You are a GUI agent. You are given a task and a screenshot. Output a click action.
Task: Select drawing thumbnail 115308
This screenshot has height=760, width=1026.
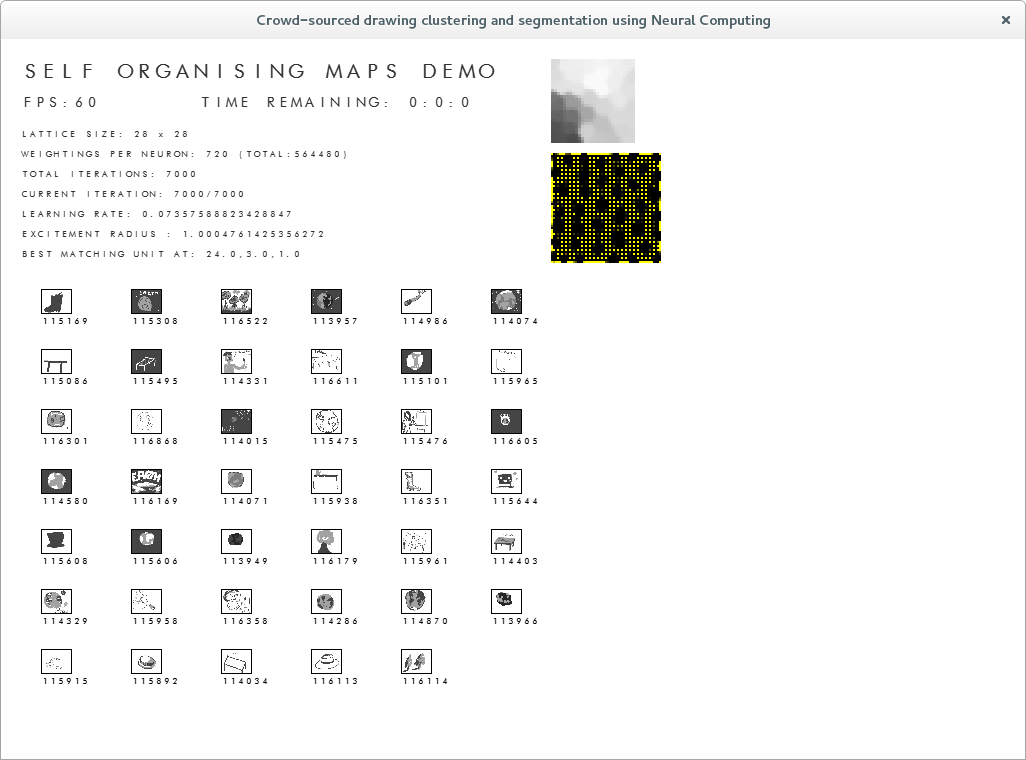pyautogui.click(x=147, y=302)
